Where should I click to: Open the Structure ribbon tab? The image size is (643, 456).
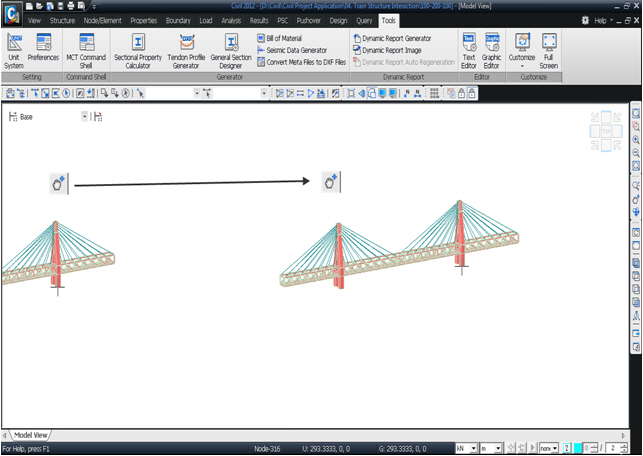pyautogui.click(x=62, y=20)
